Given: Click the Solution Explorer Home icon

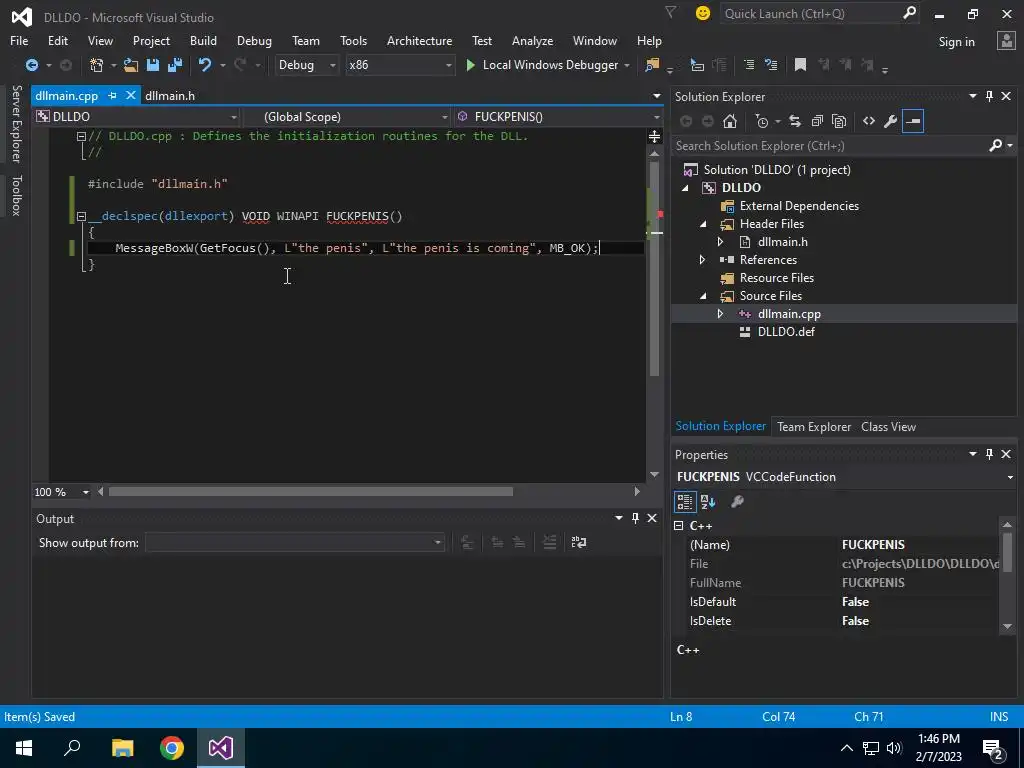Looking at the screenshot, I should 730,121.
